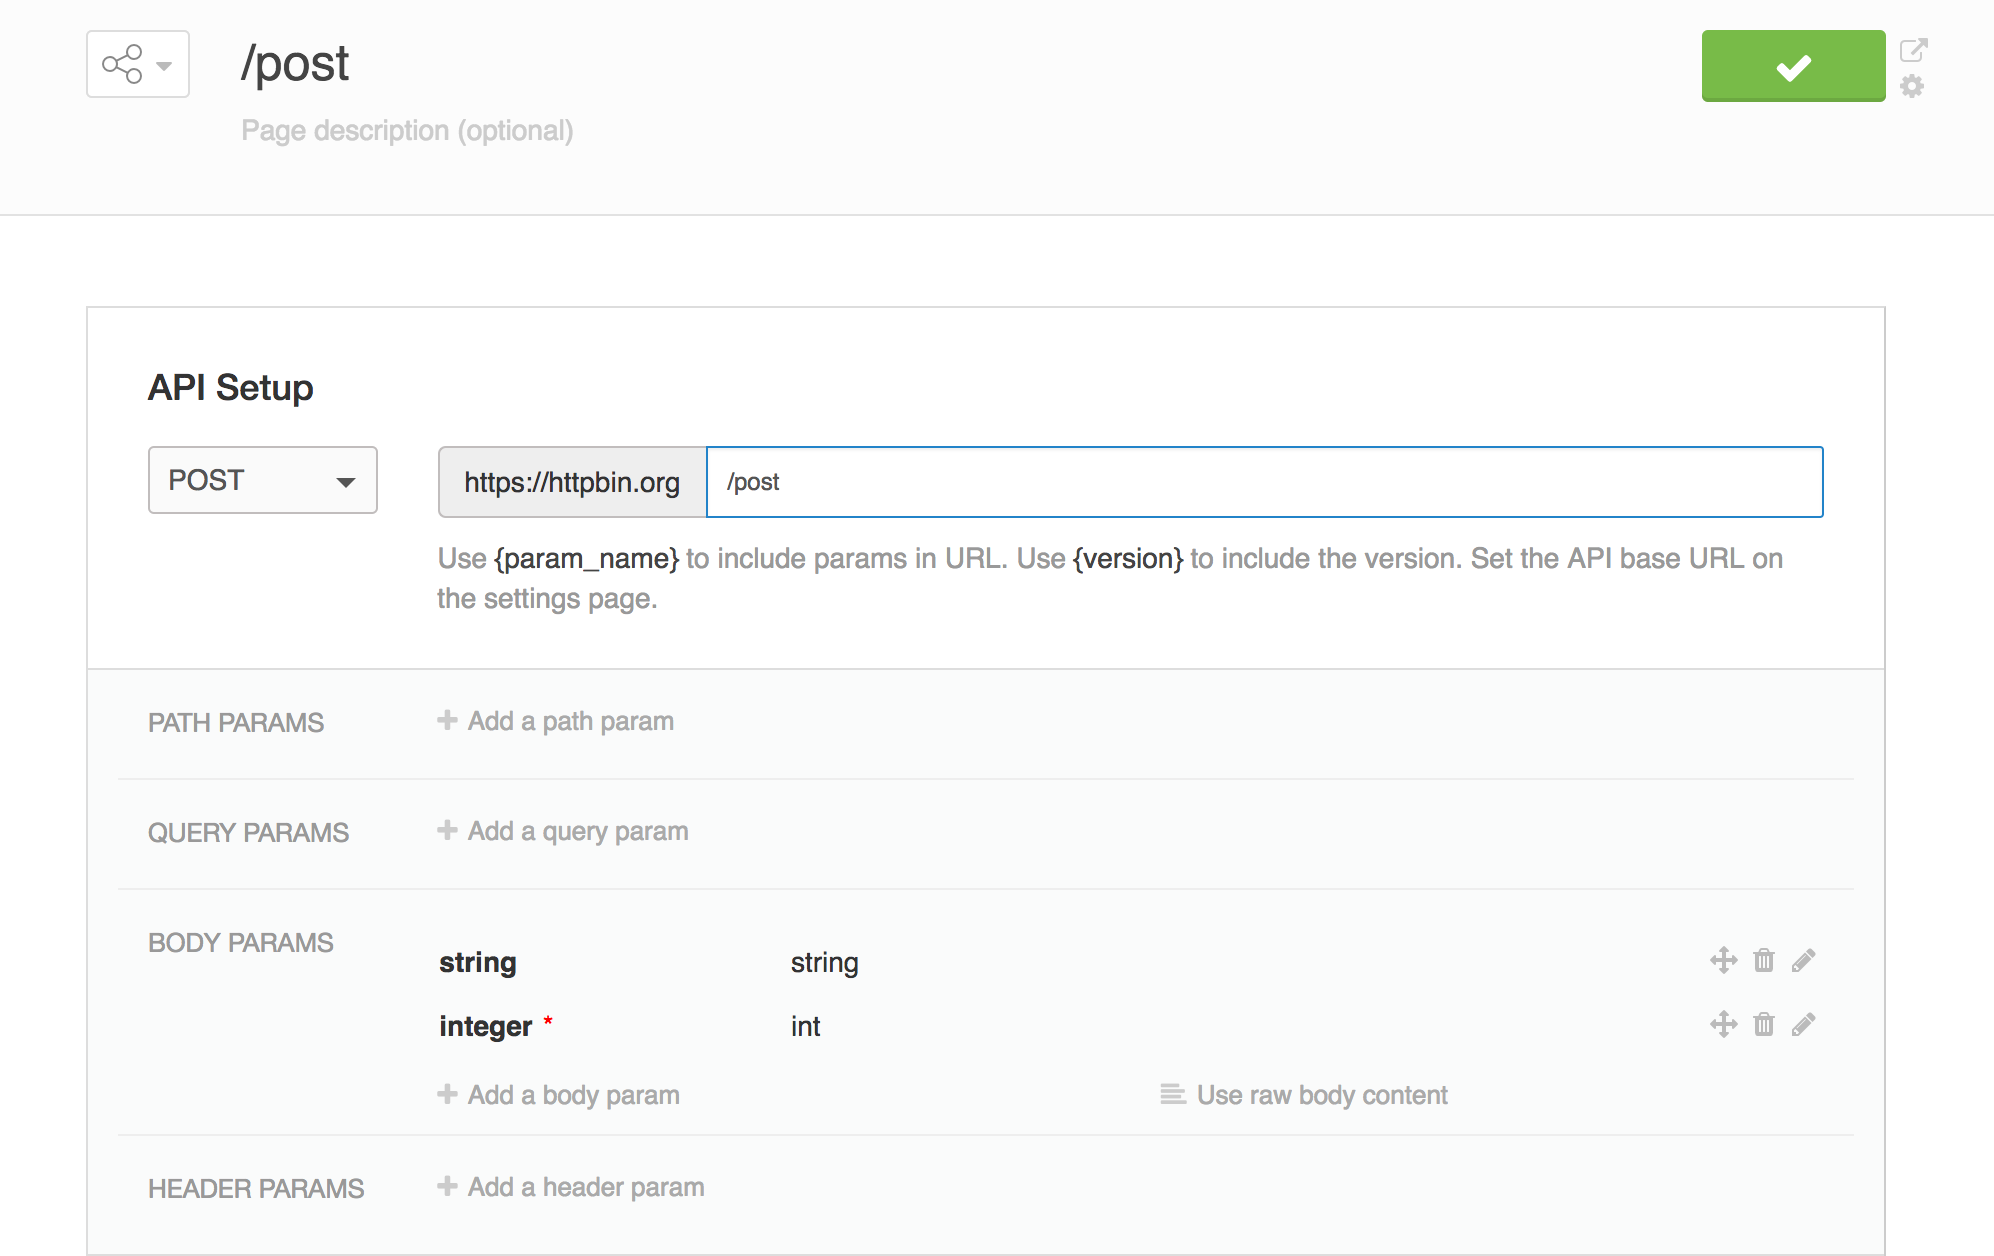Delete the string body param via trash icon
The image size is (1994, 1256).
click(x=1763, y=961)
